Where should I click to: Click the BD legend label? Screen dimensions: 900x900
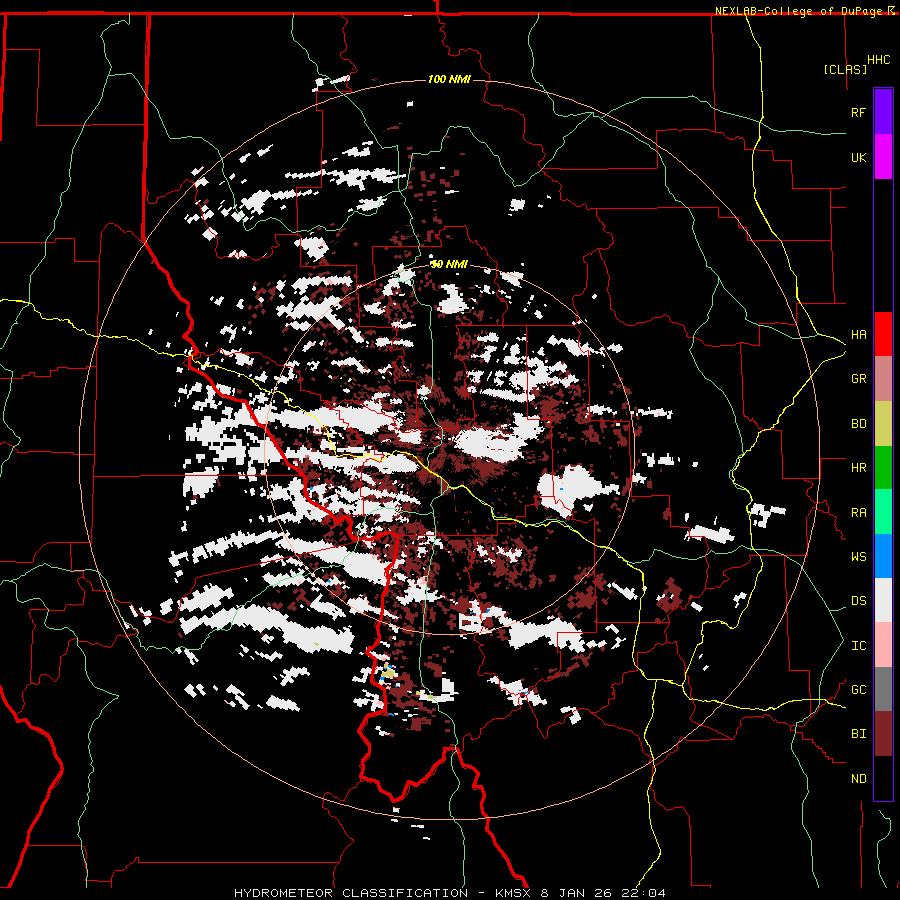(858, 424)
